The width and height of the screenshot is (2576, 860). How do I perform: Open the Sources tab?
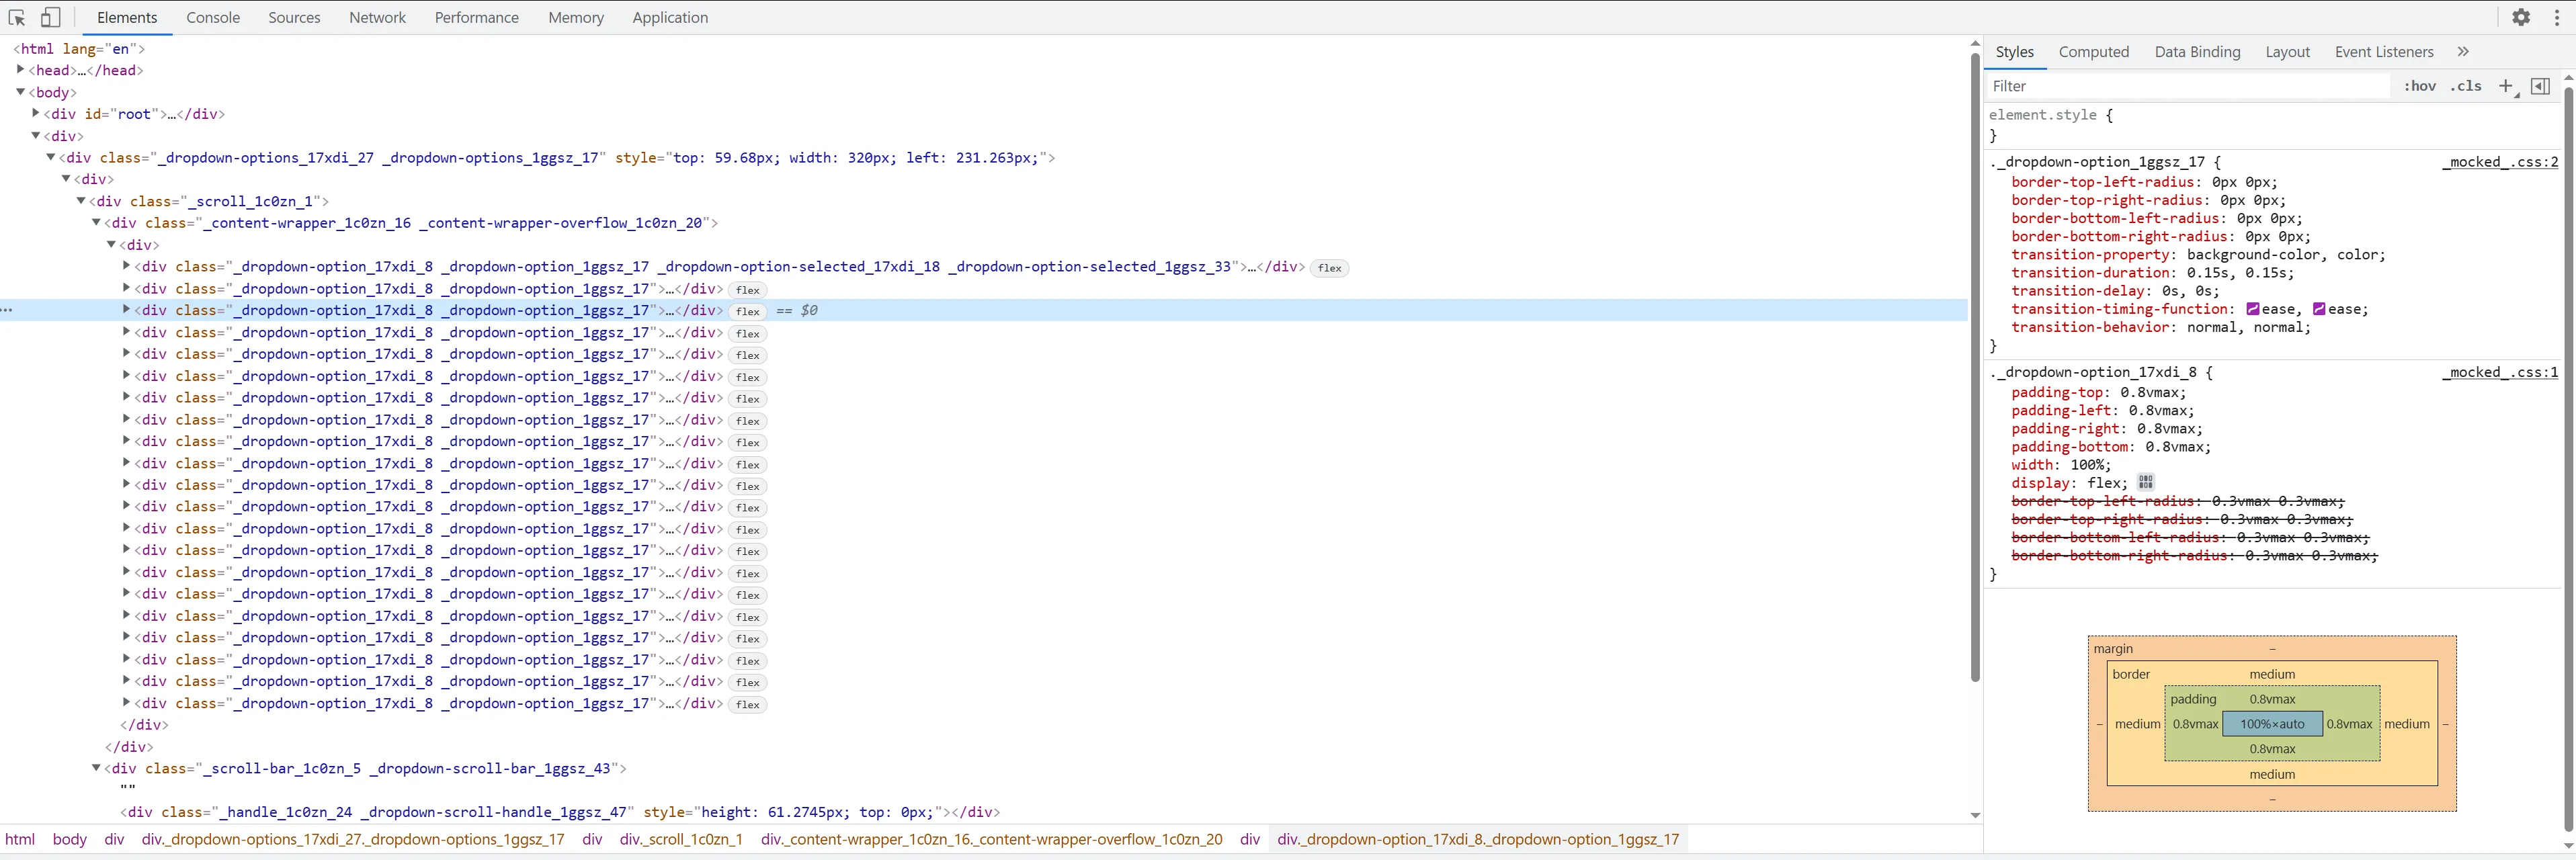point(294,17)
